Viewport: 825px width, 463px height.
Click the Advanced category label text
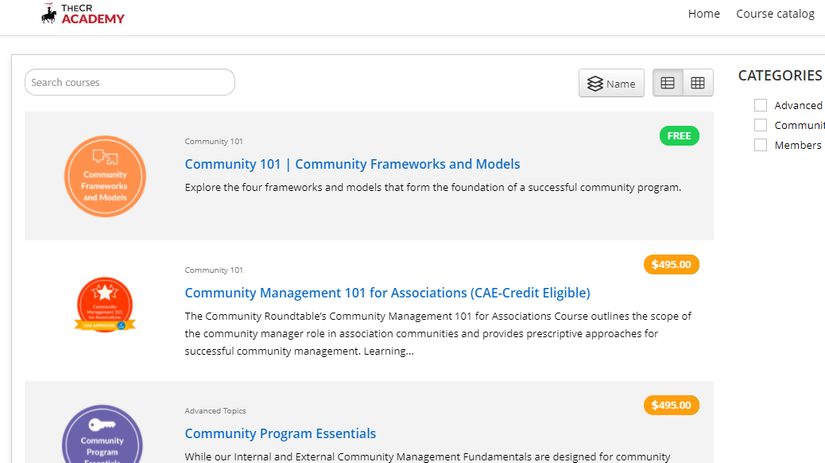(798, 105)
